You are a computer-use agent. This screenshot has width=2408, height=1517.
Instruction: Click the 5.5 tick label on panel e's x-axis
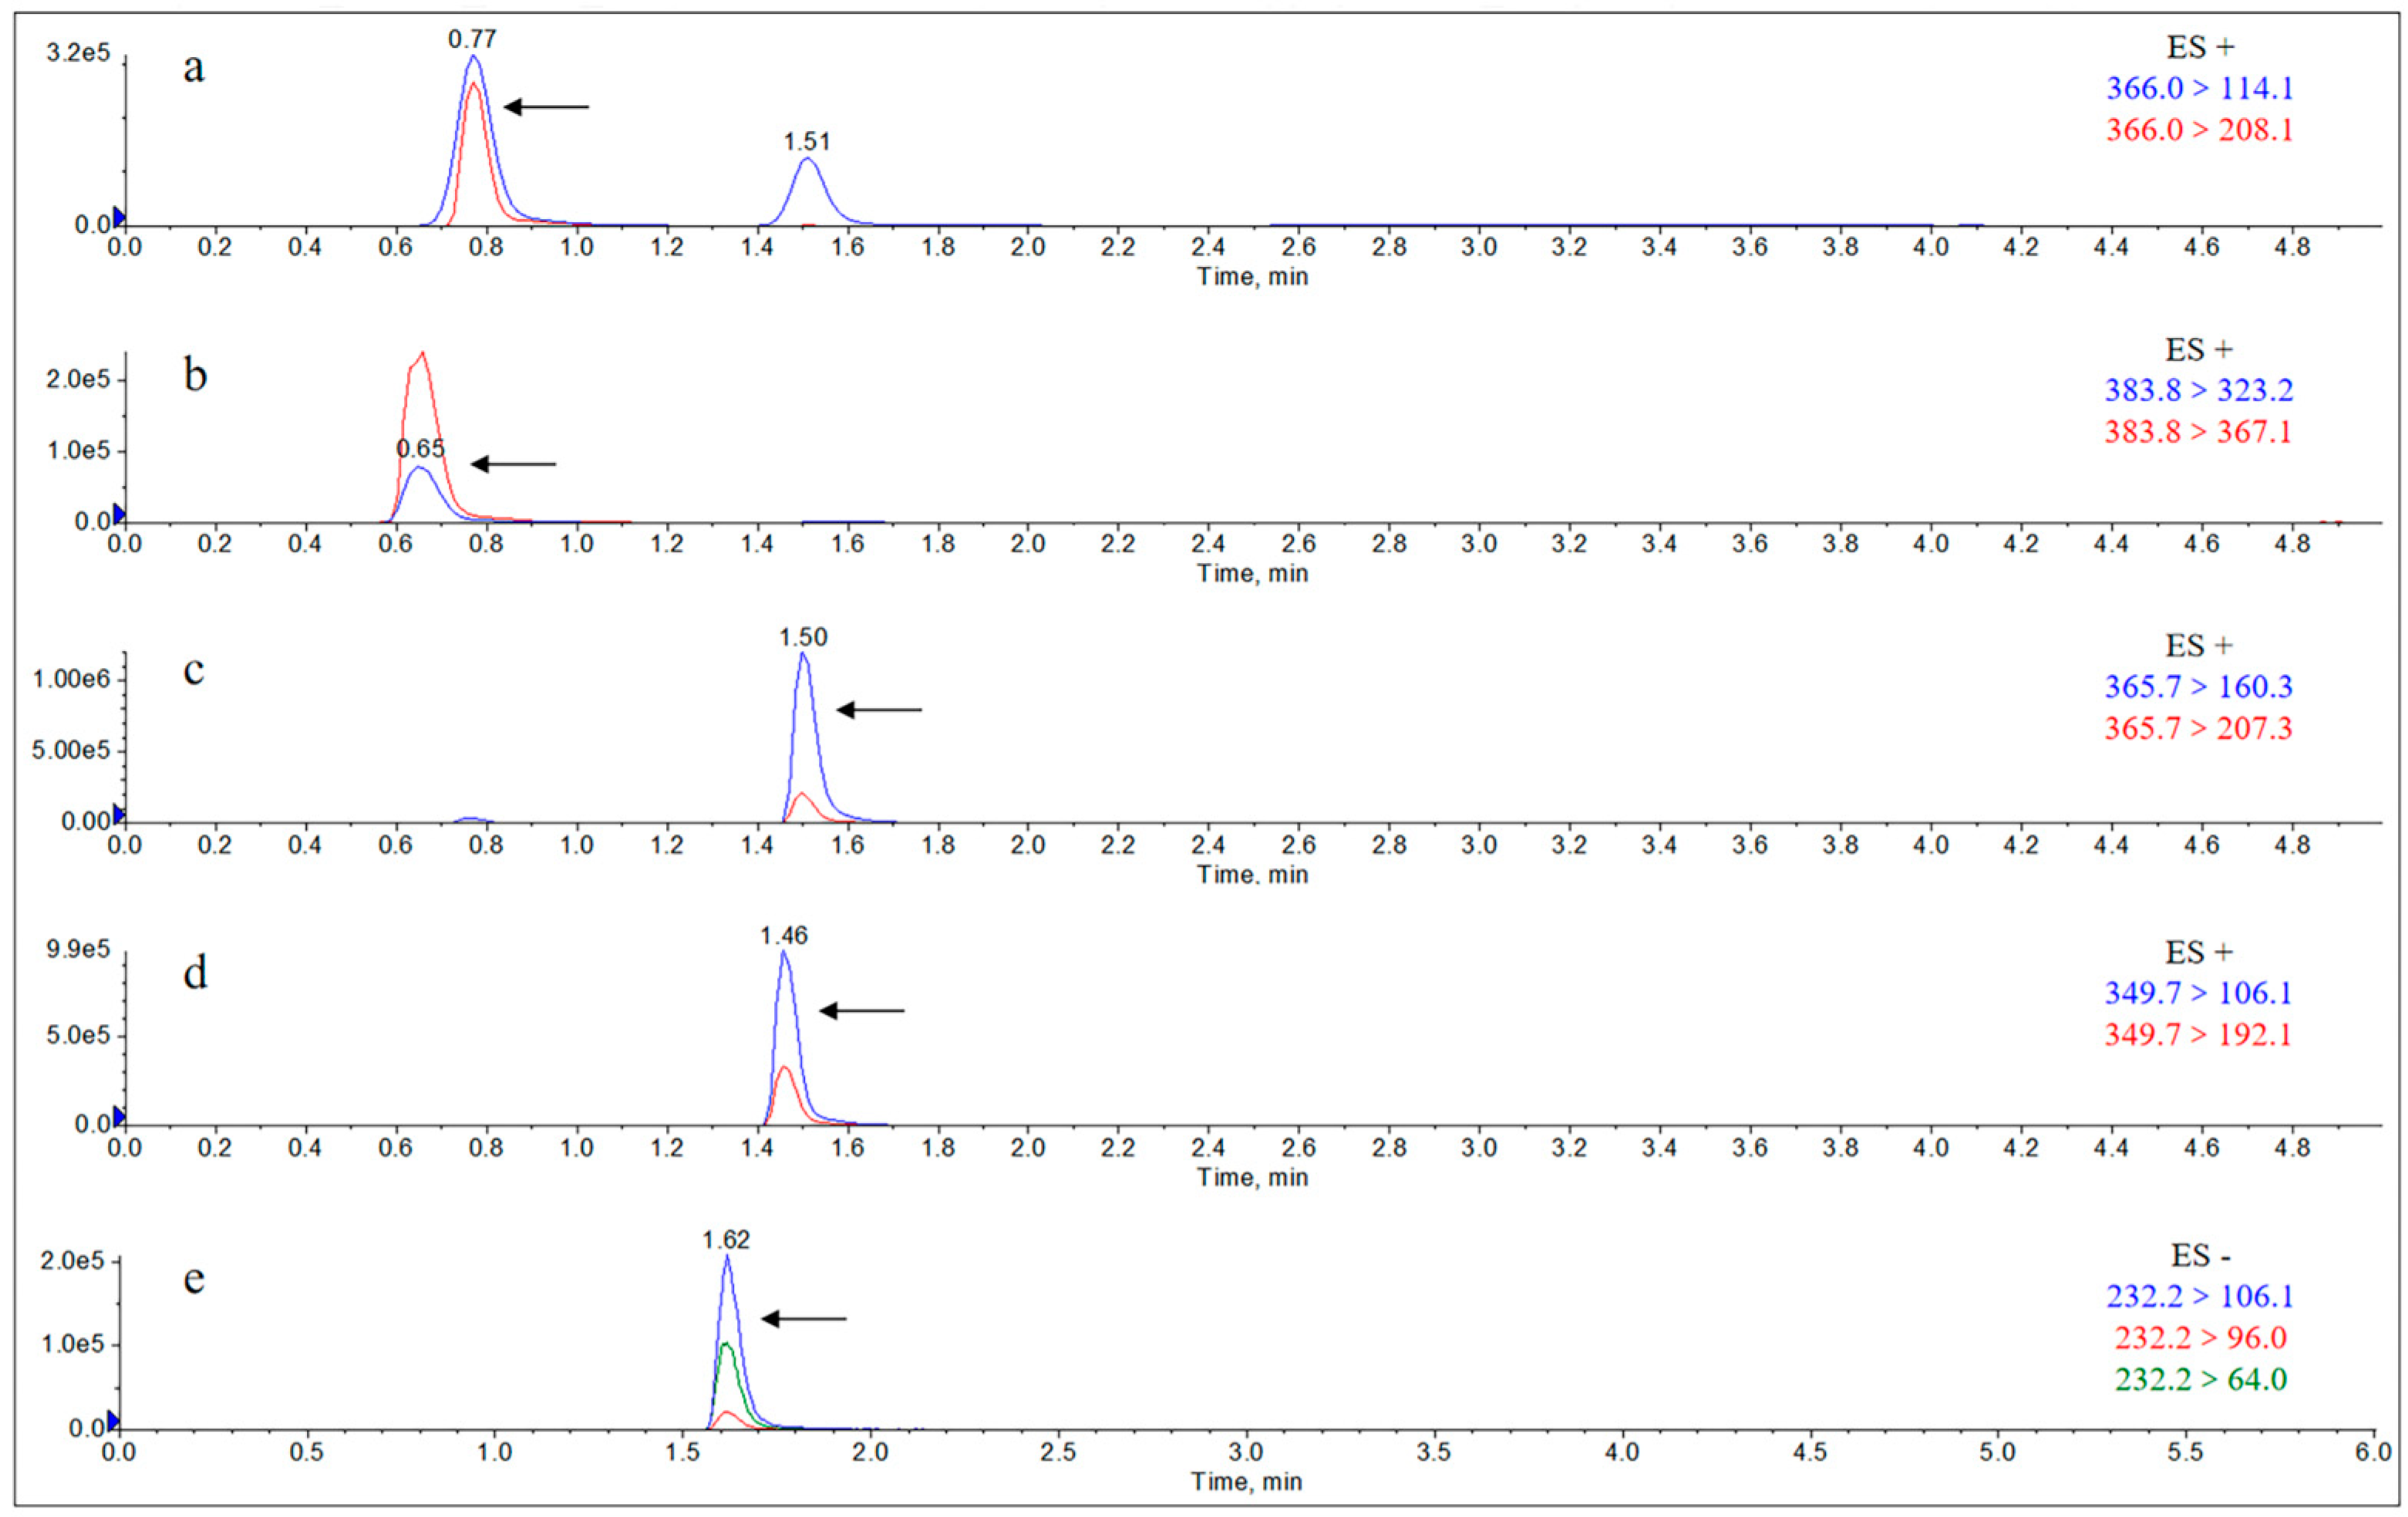point(2185,1452)
